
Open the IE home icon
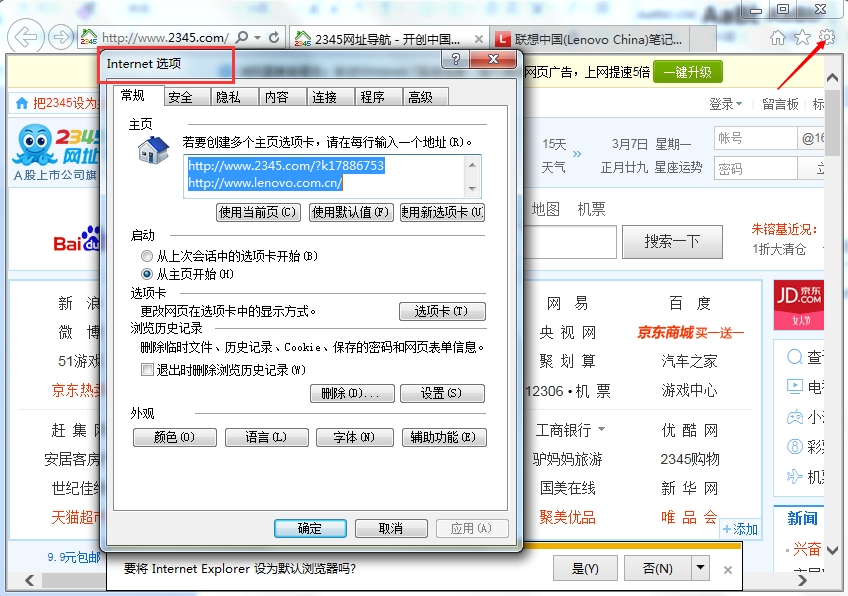[778, 37]
